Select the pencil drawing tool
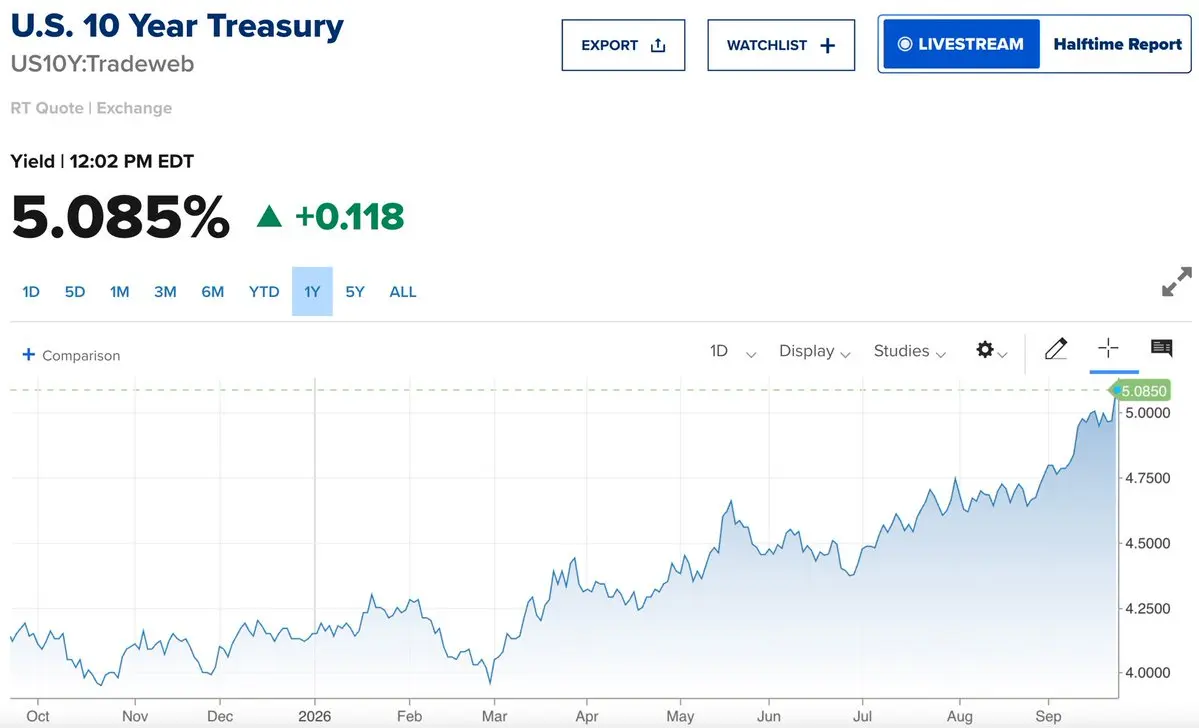 [1055, 349]
